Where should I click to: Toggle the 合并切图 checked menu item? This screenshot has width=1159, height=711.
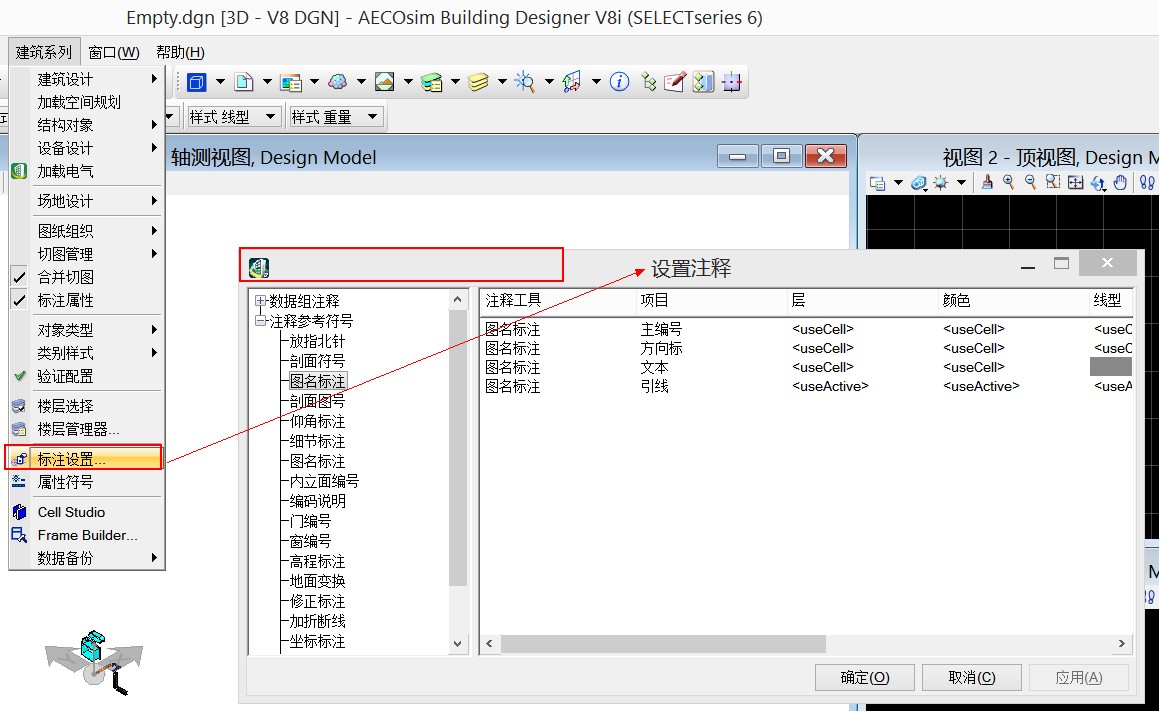[84, 277]
